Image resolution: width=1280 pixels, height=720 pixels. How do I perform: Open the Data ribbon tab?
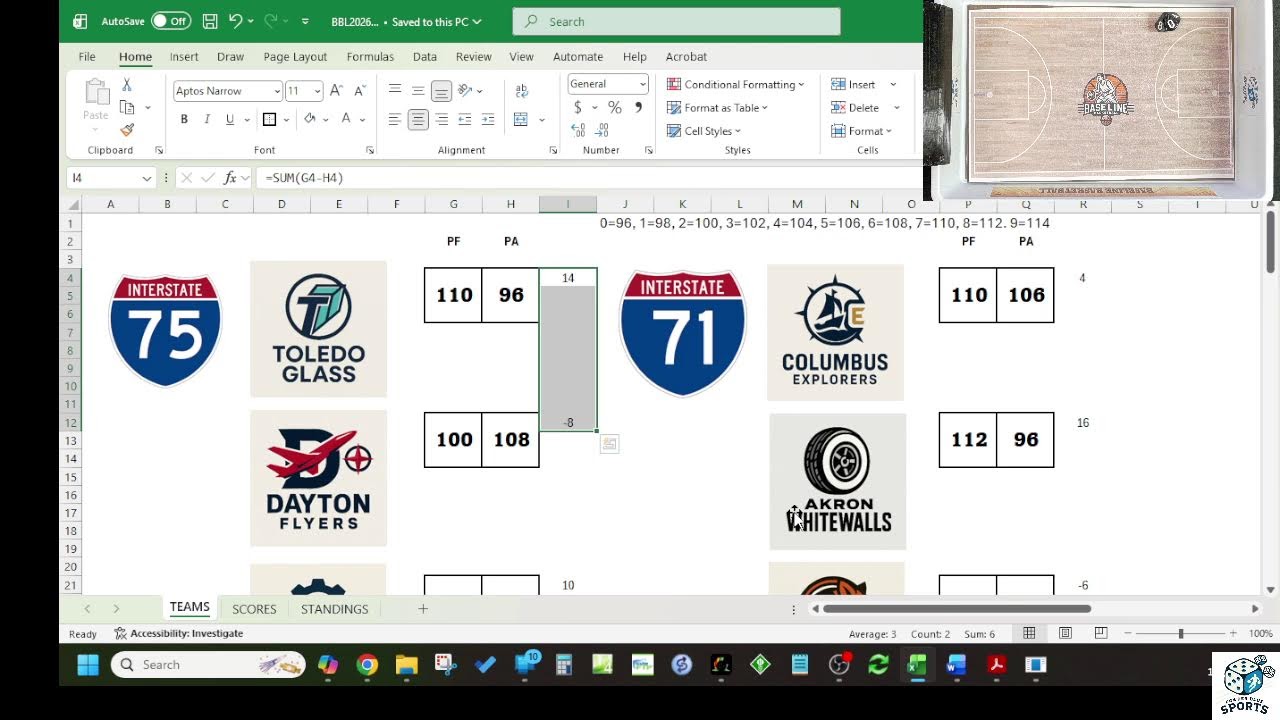[425, 57]
